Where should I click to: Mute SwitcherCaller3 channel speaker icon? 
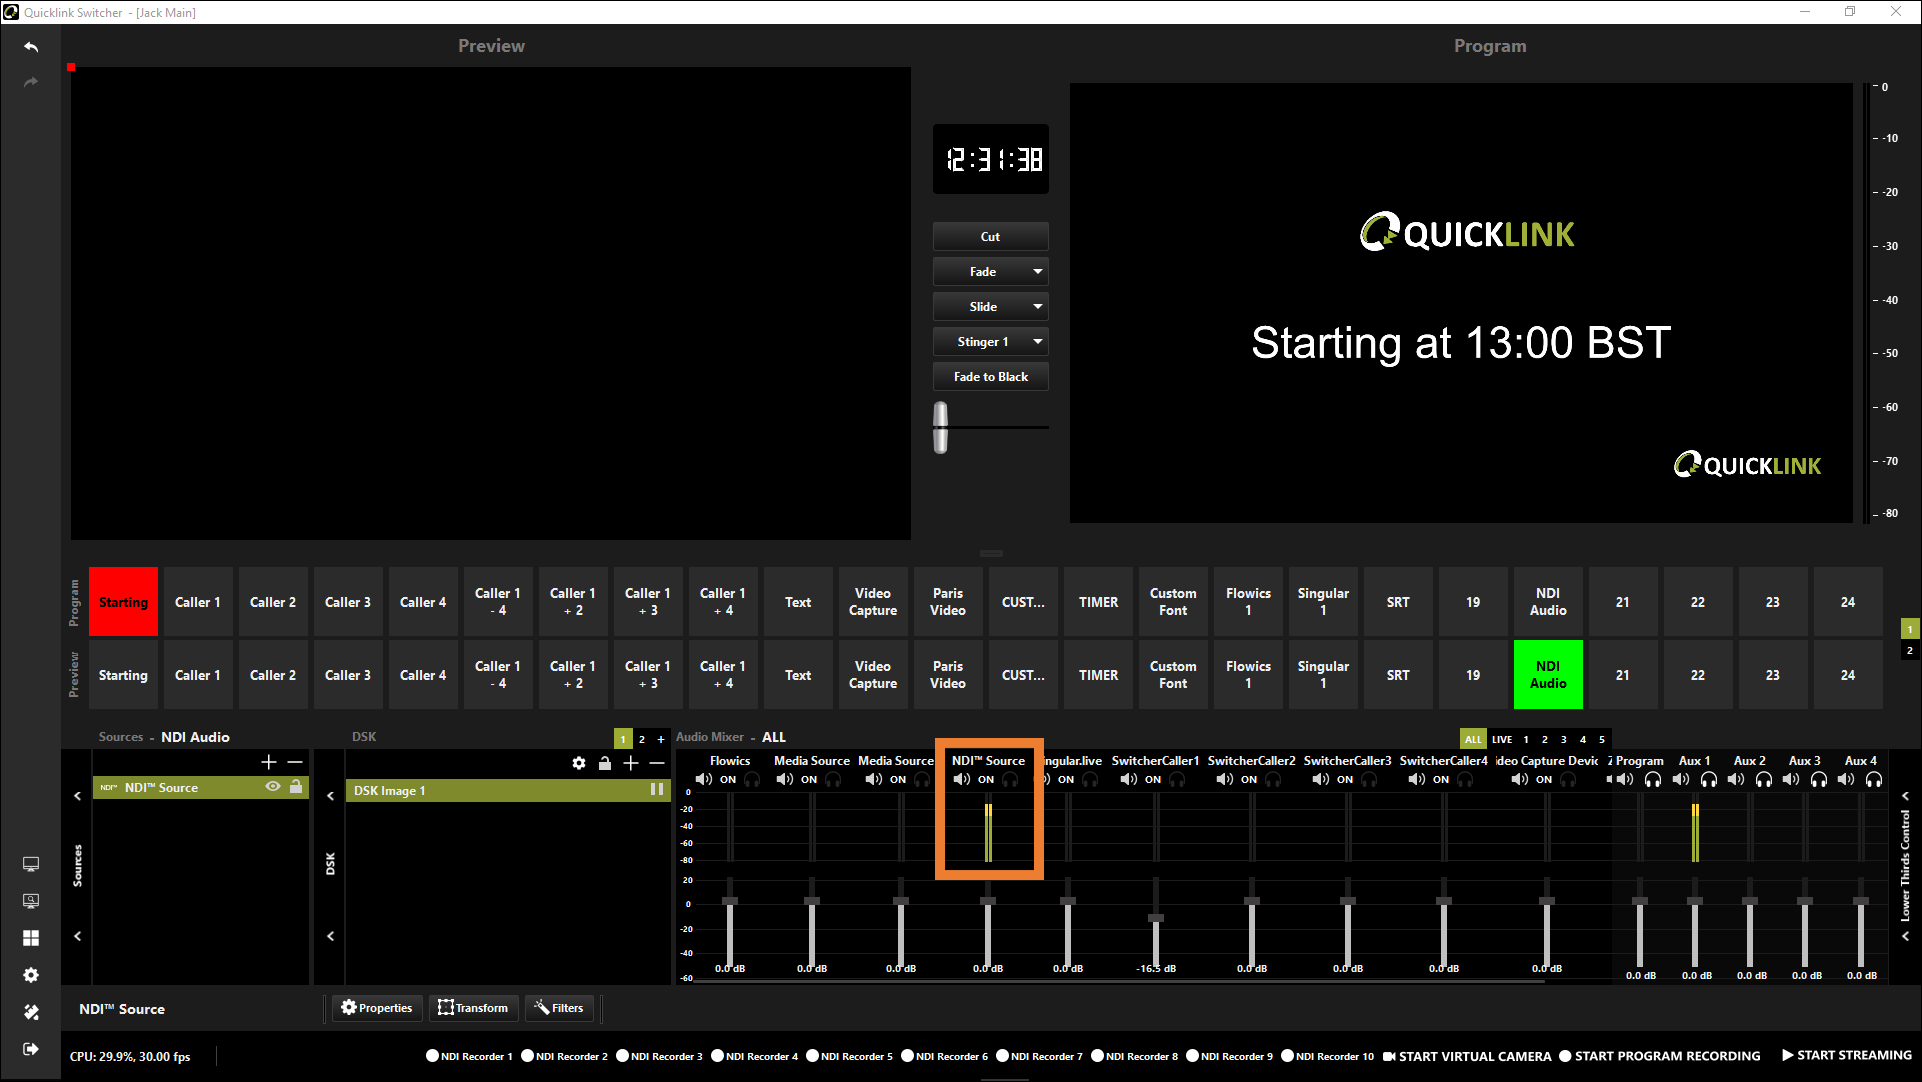click(x=1320, y=779)
